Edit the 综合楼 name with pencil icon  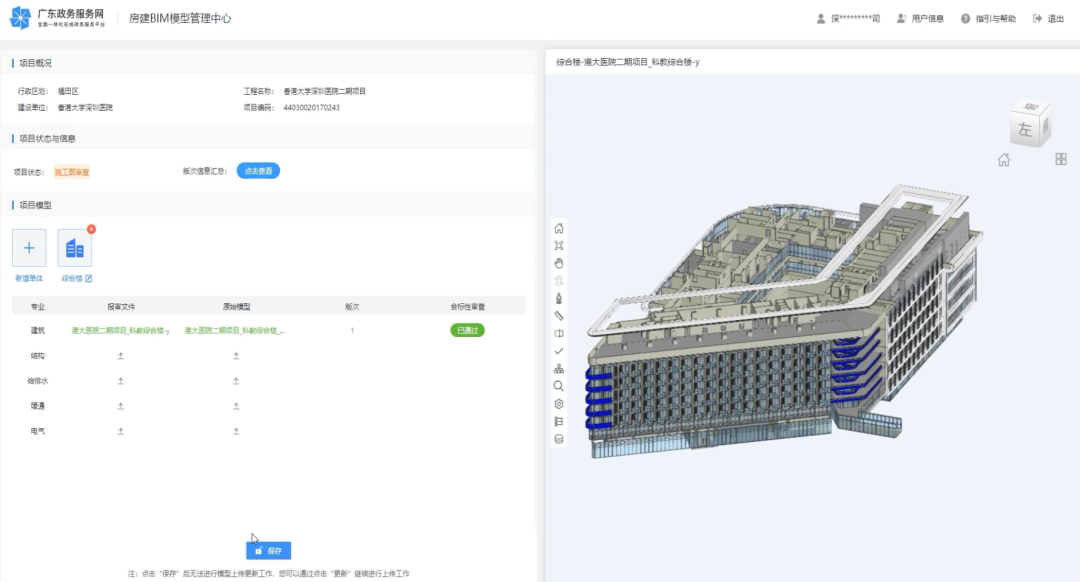pyautogui.click(x=88, y=278)
